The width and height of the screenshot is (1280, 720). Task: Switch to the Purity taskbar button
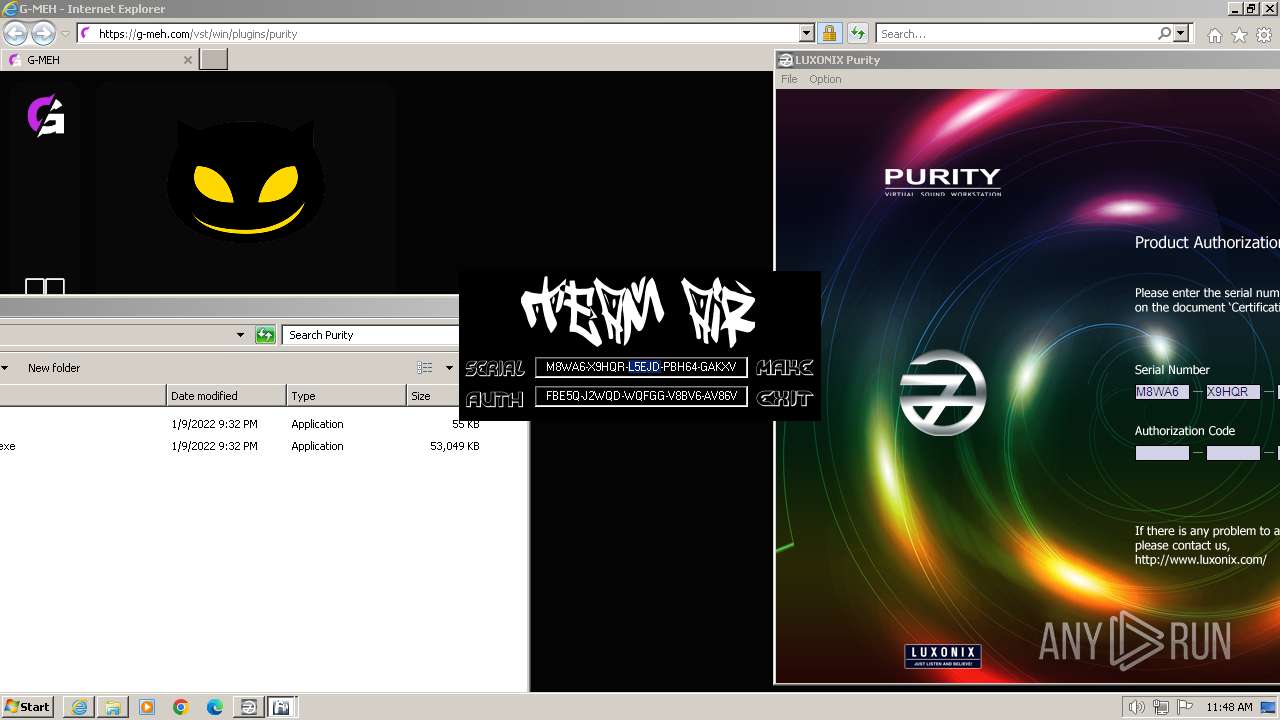click(249, 707)
